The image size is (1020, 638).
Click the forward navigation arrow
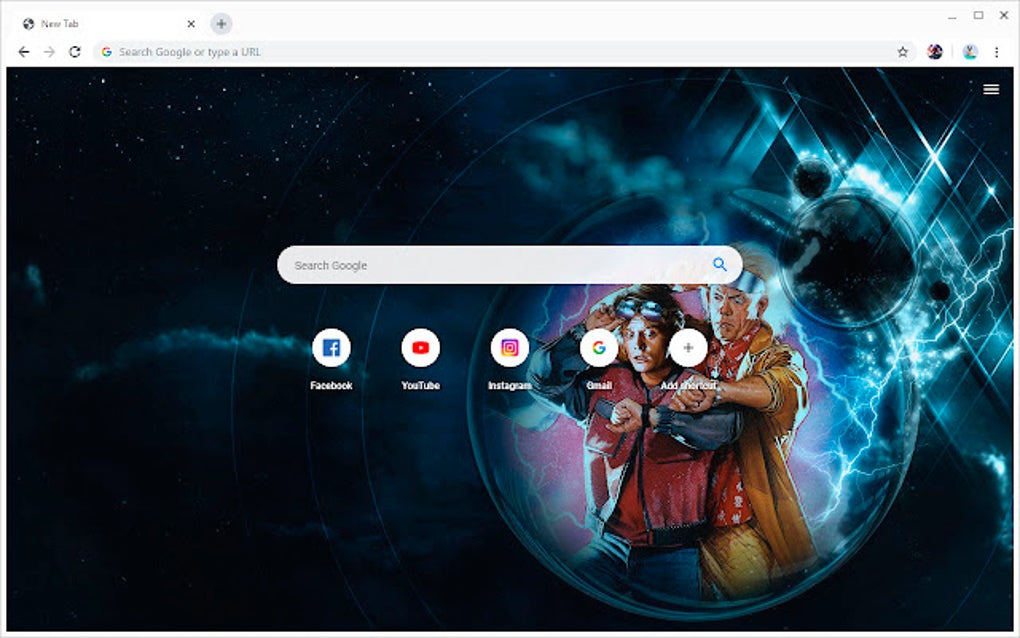pyautogui.click(x=49, y=52)
